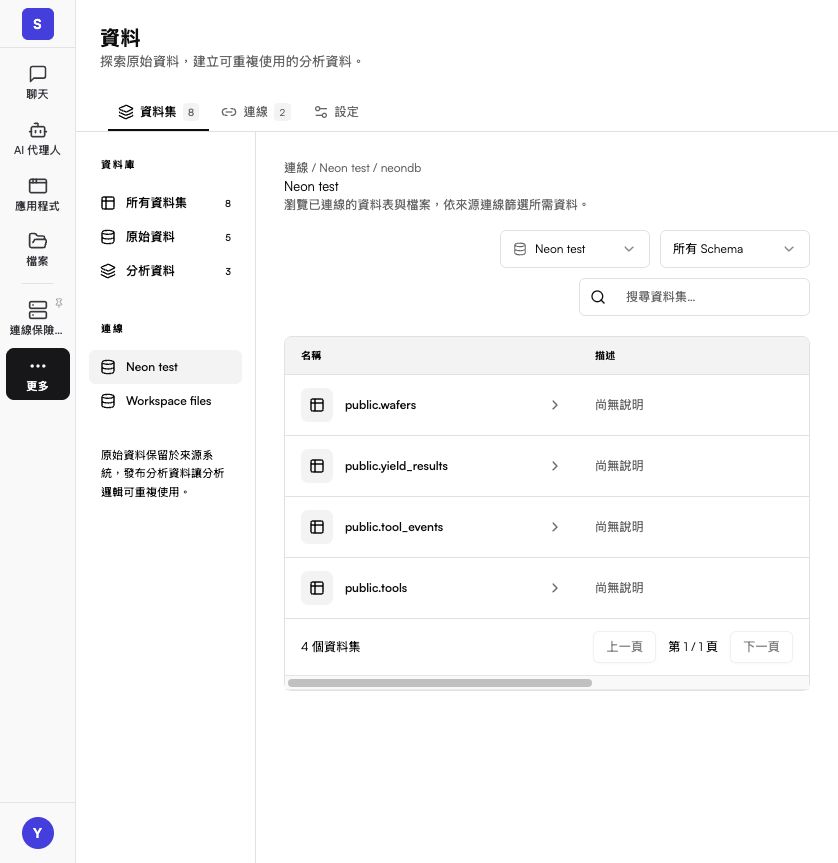The image size is (838, 863).
Task: Select 原始資料 in the library list
Action: click(x=166, y=237)
